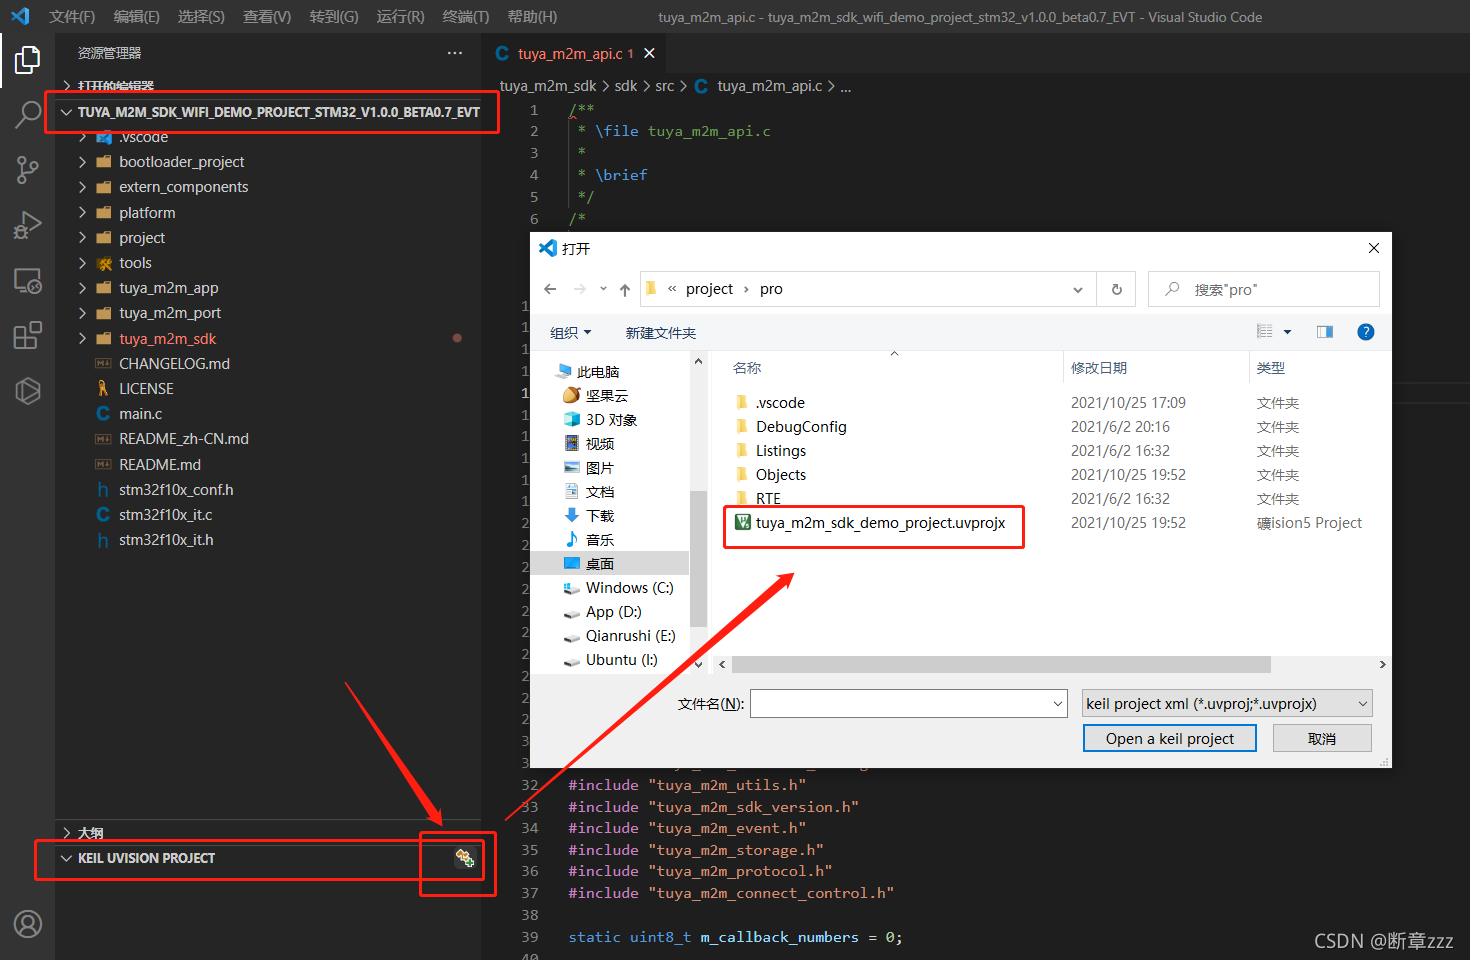
Task: Open the 运行(R) menu
Action: coord(400,17)
